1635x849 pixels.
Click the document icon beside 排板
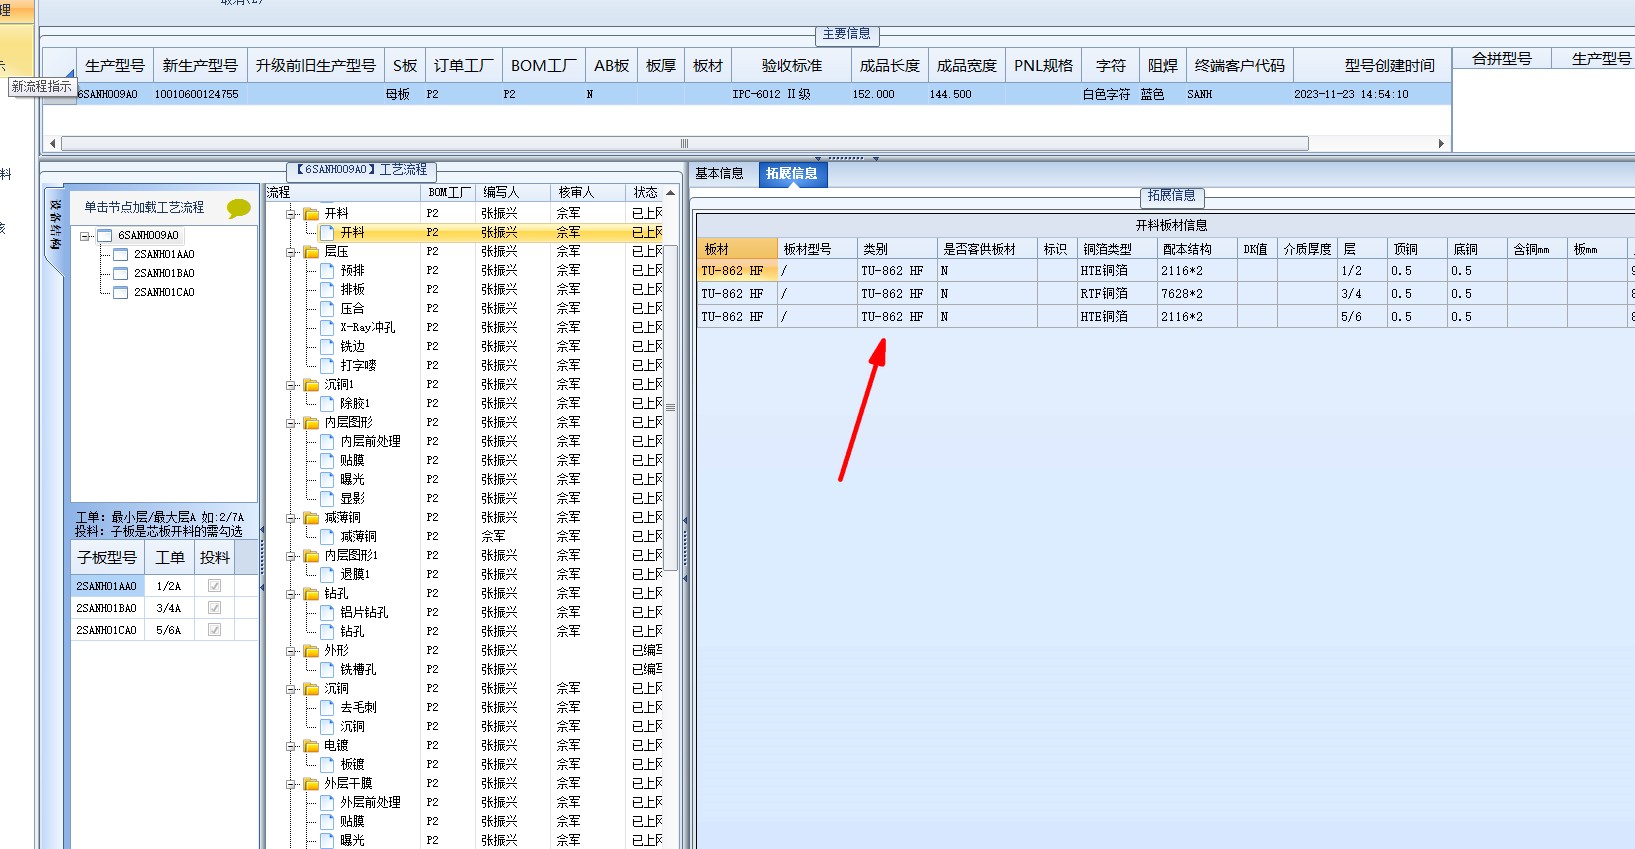(327, 290)
